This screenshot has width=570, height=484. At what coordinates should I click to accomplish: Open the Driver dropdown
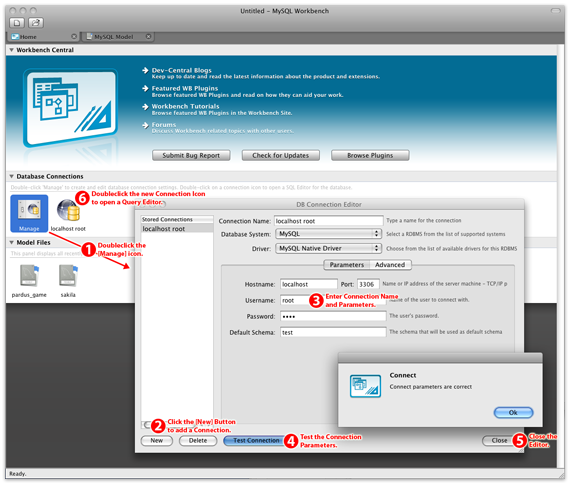[328, 248]
